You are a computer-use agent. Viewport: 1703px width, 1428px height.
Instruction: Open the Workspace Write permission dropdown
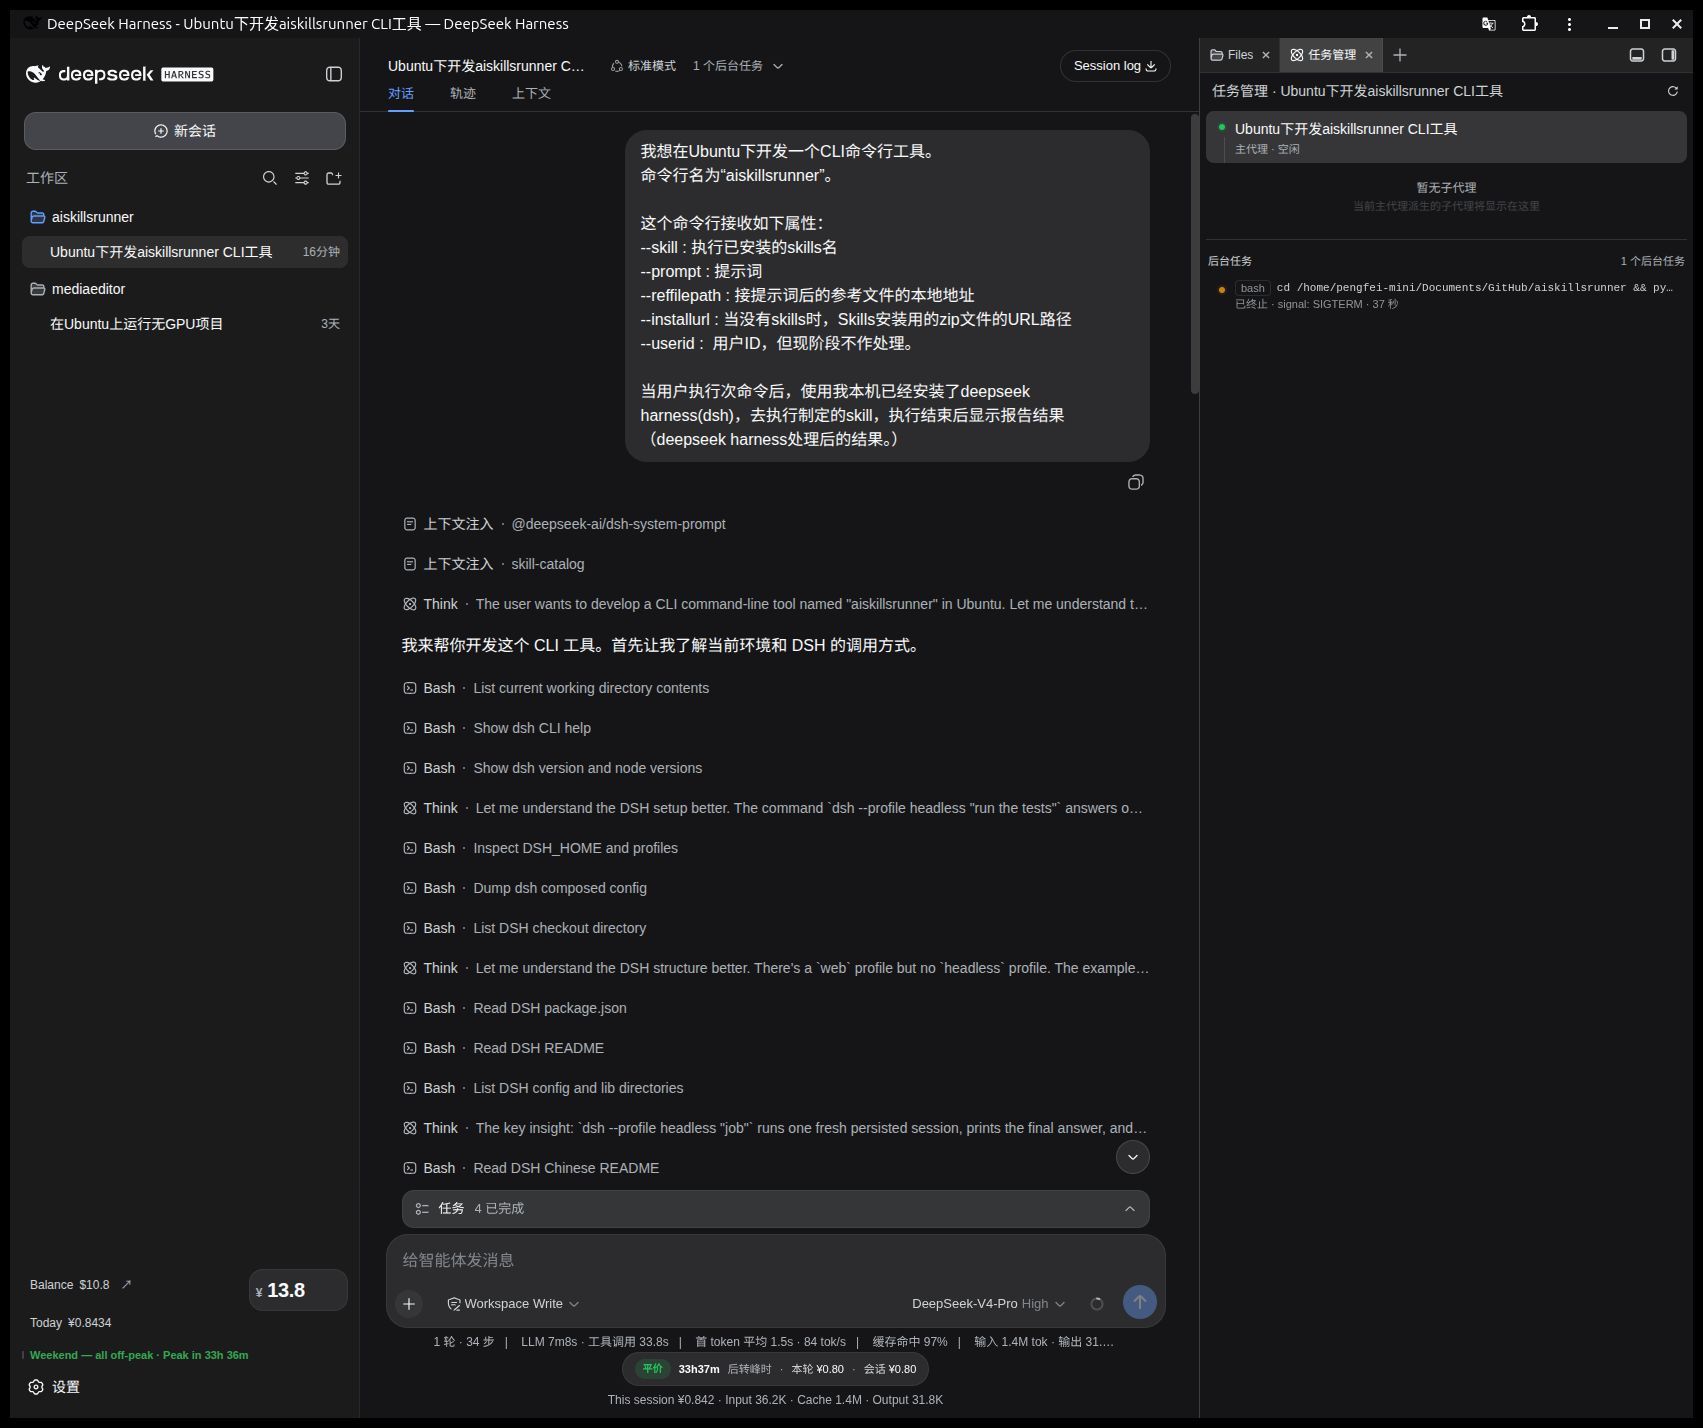(x=513, y=1304)
